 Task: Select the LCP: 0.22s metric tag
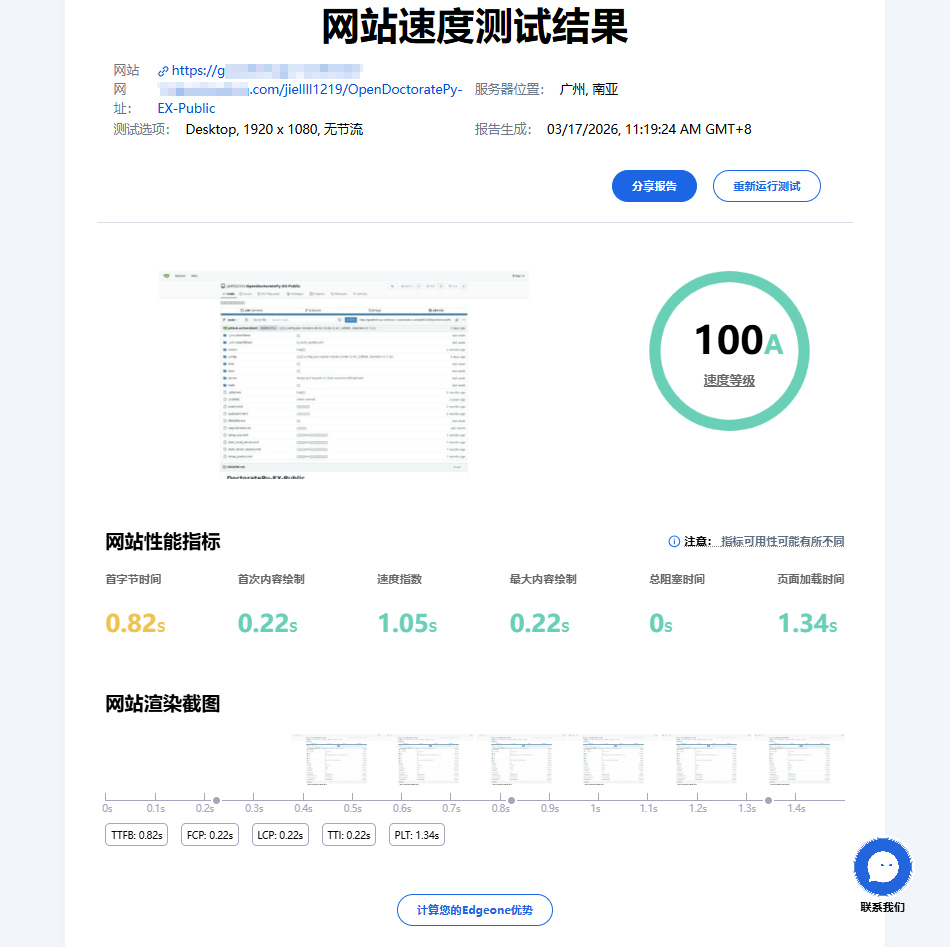[279, 834]
